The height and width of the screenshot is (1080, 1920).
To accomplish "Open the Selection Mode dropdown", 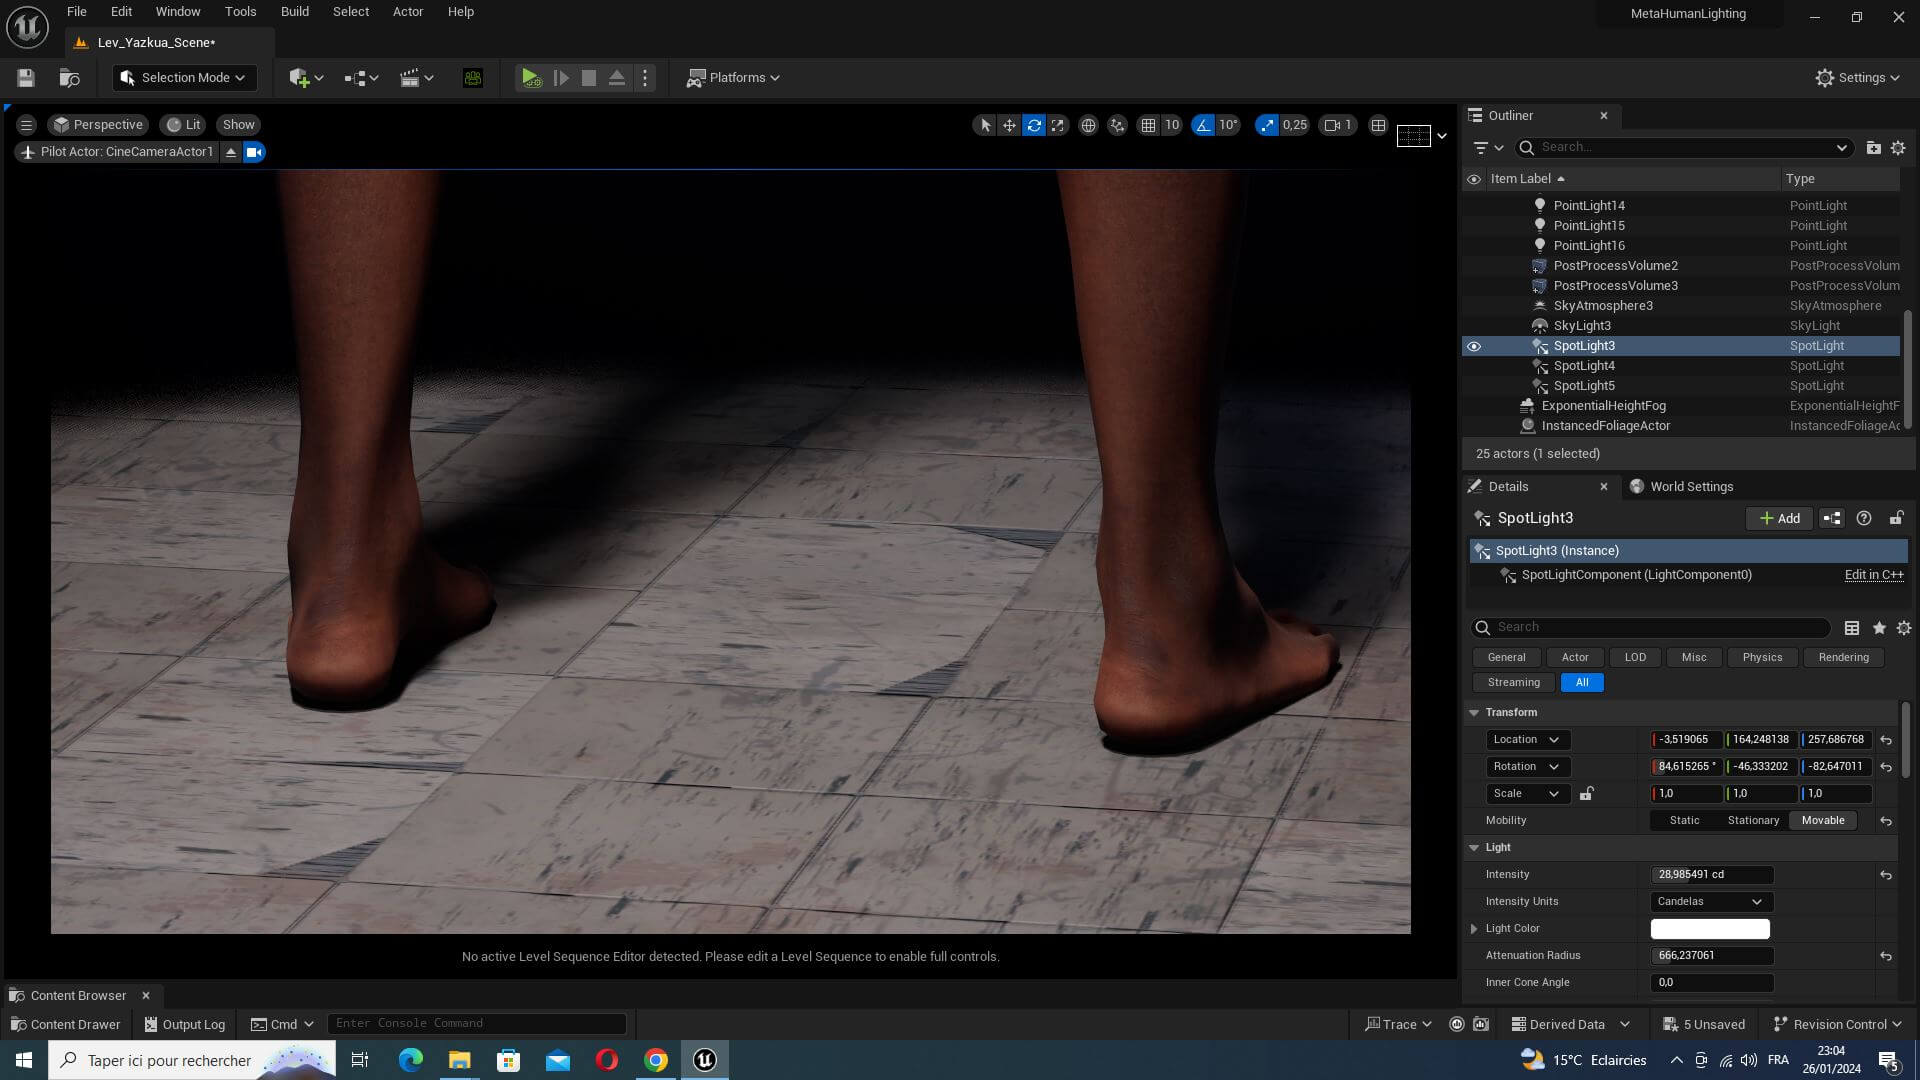I will click(x=184, y=78).
